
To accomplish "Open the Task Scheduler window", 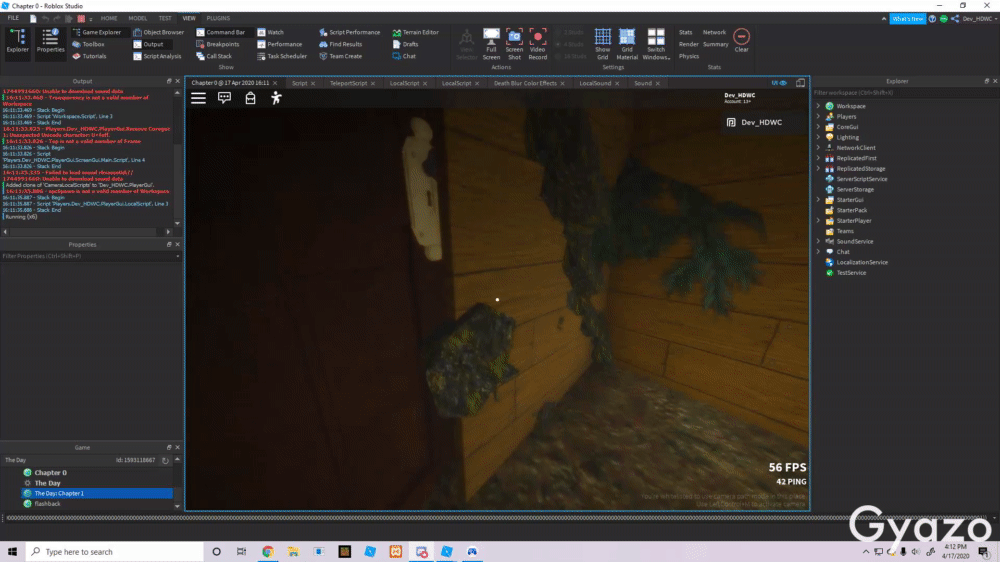I will [x=282, y=56].
